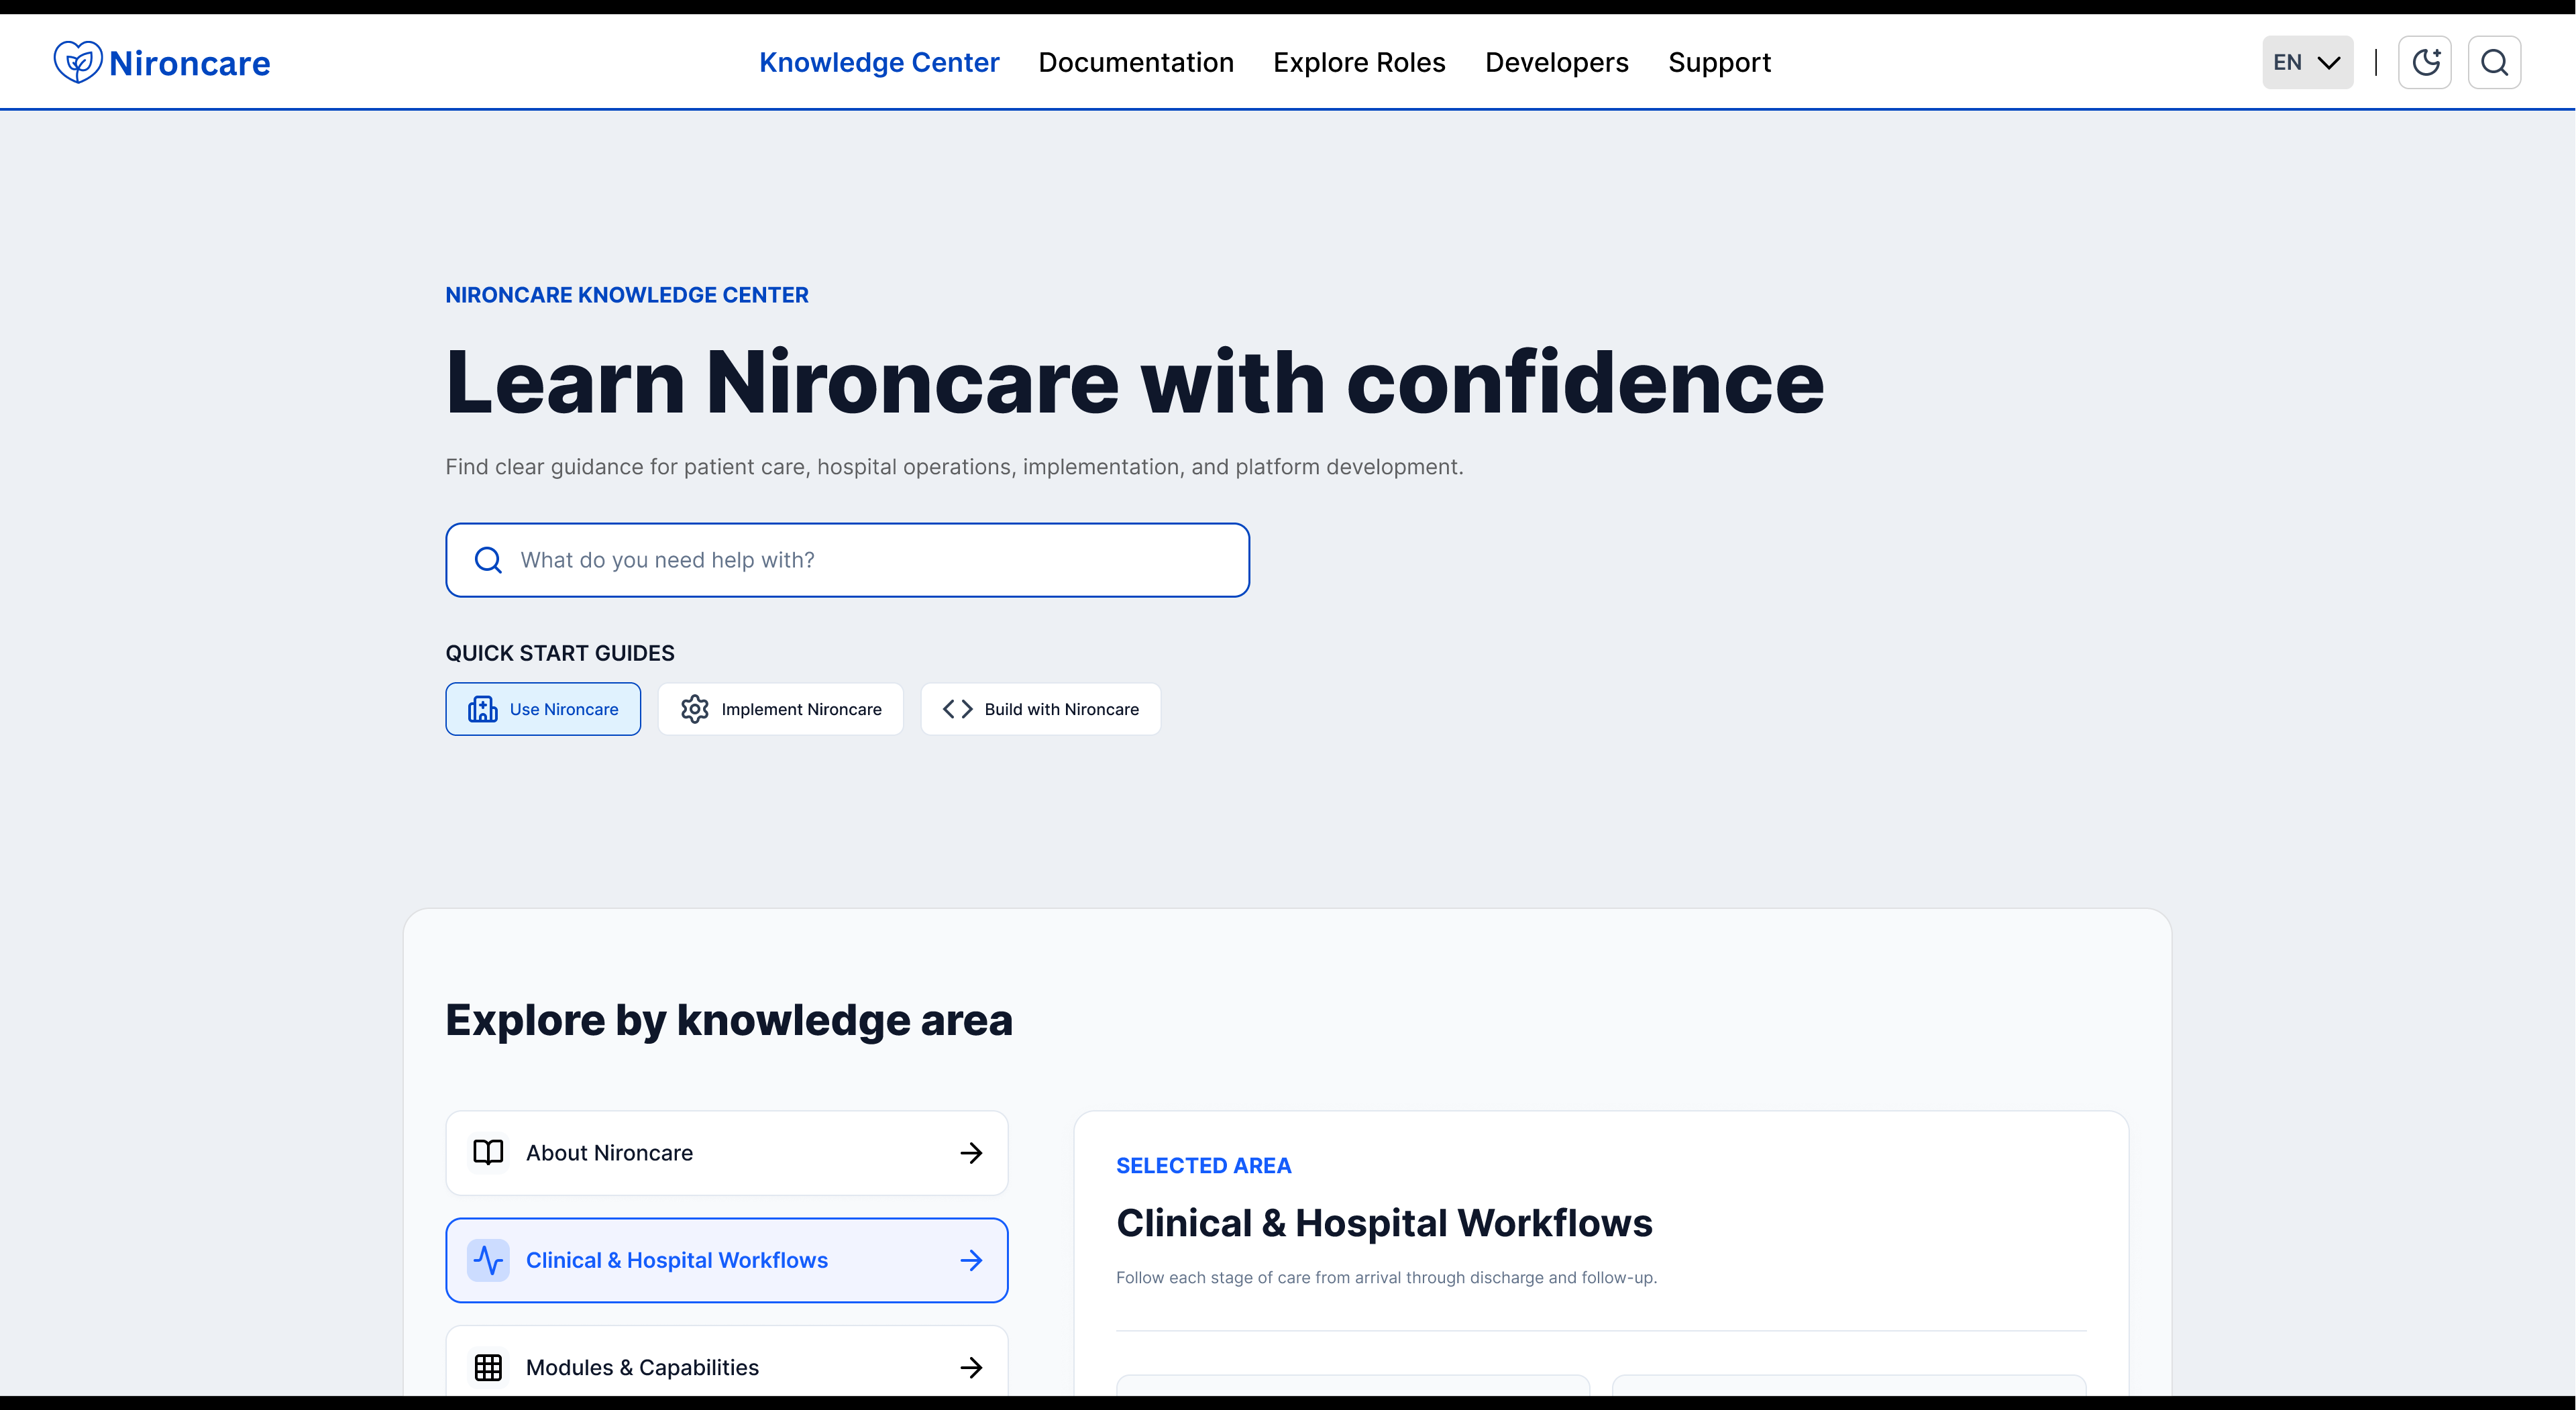Expand the EN language dropdown
Screen dimensions: 2576x1410
tap(2307, 62)
